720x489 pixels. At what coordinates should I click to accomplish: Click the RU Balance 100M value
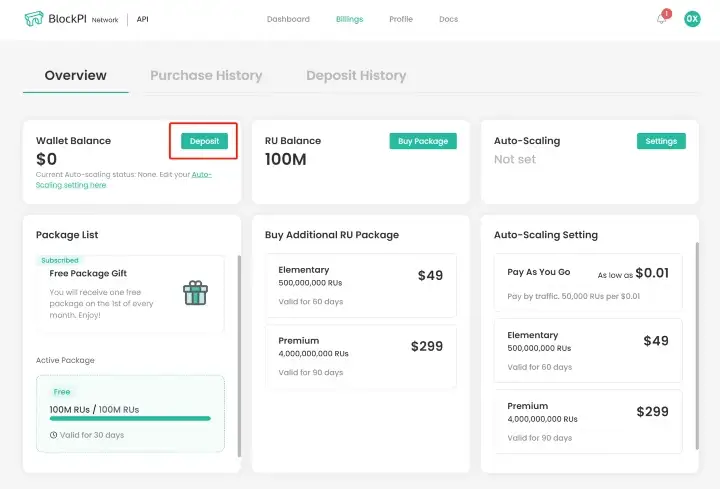[x=286, y=159]
